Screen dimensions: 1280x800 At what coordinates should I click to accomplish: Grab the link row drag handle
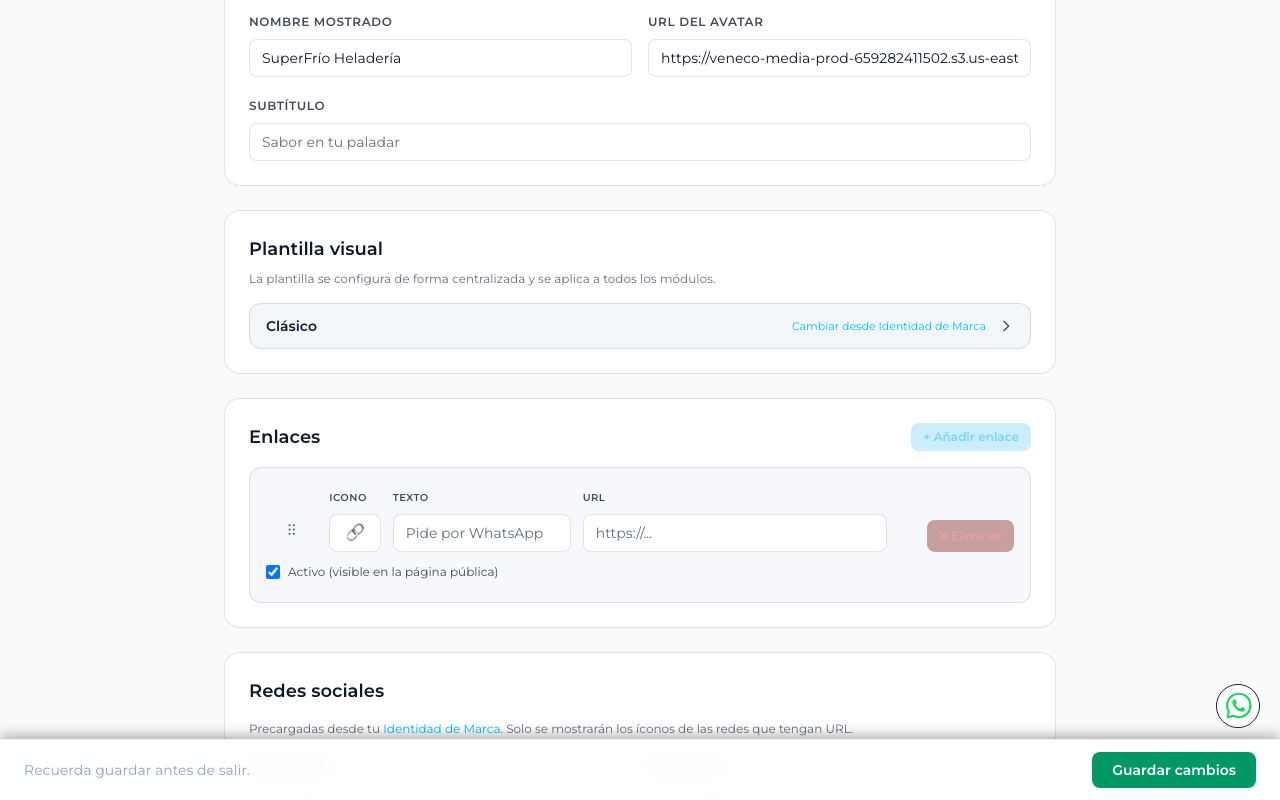(x=292, y=530)
